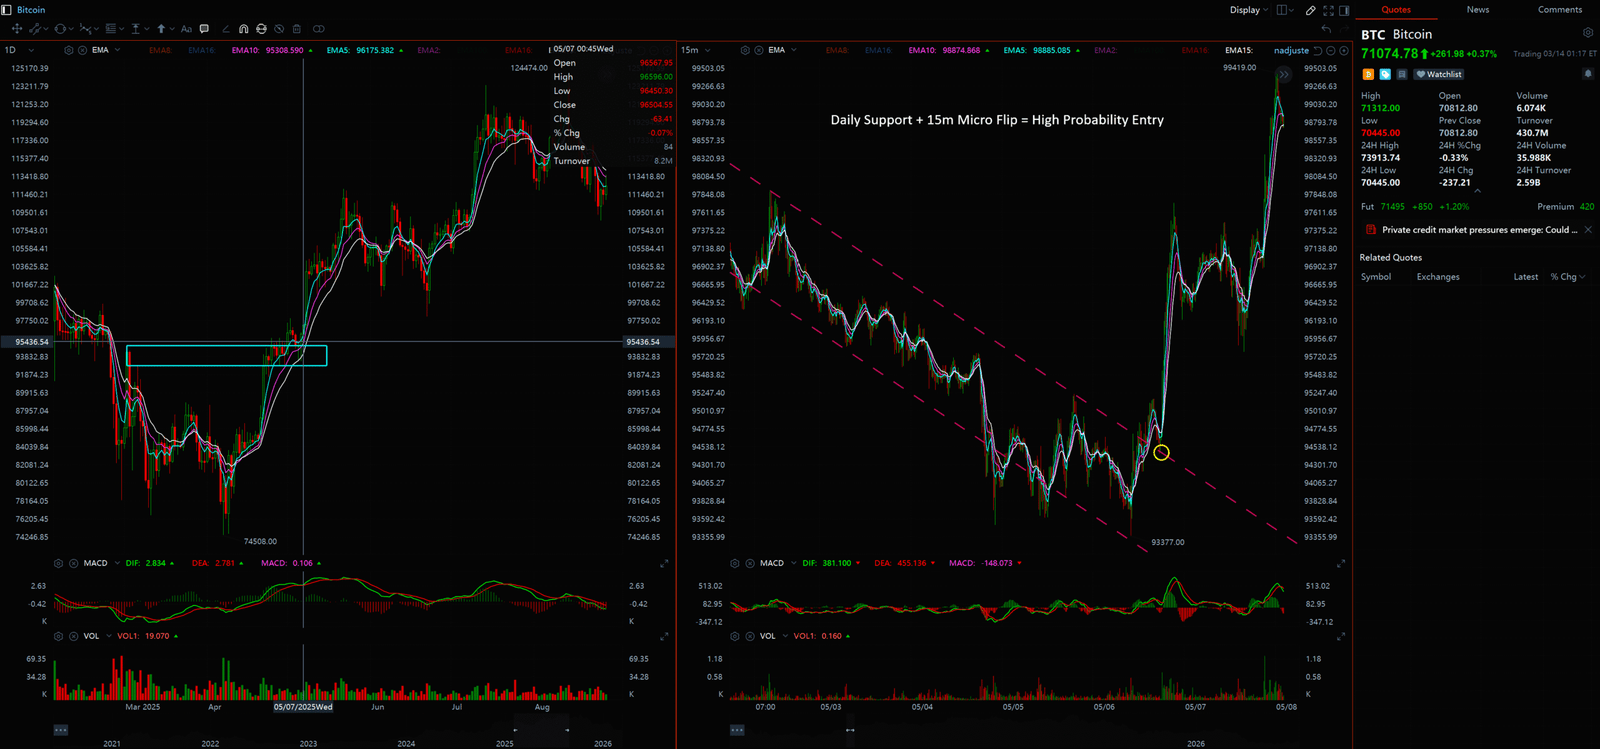Click the notification bell for BTC

point(1587,74)
